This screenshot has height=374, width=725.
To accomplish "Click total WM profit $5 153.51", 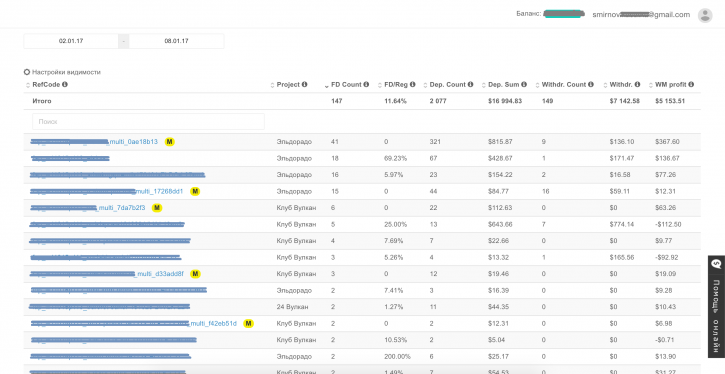I will coord(670,101).
